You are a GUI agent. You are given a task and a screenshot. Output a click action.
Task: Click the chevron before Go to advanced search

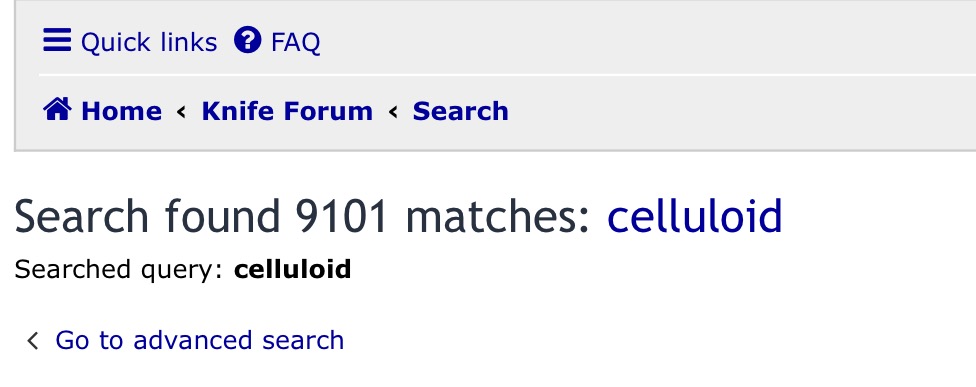[33, 340]
